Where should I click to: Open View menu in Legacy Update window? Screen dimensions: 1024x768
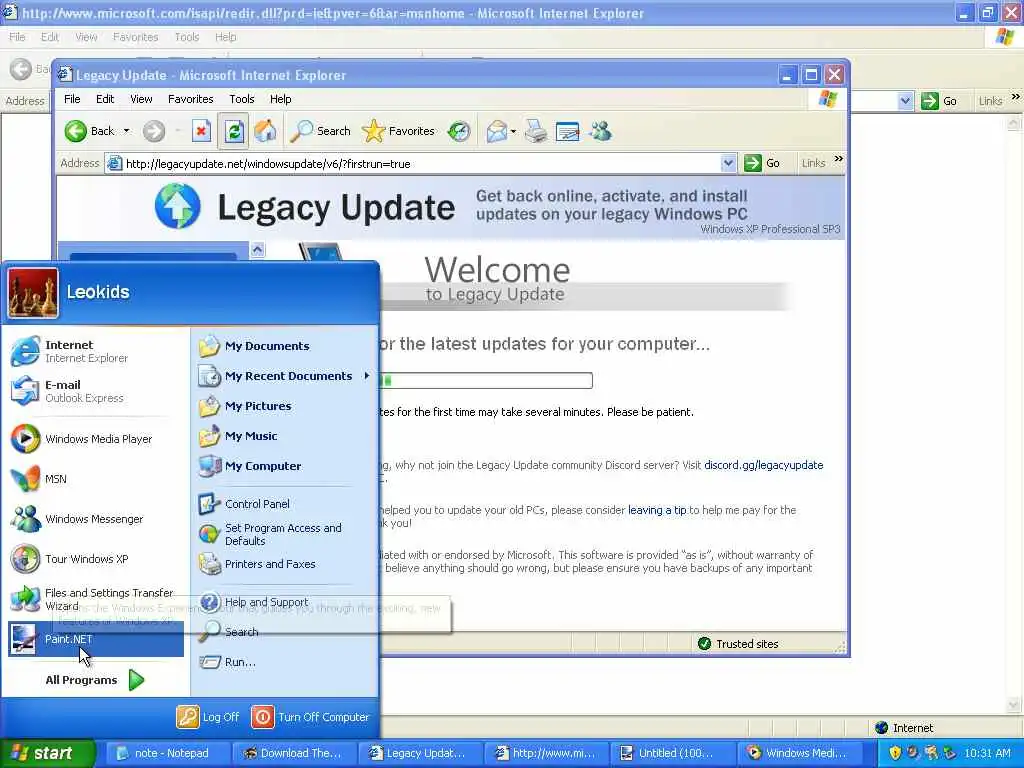coord(141,99)
